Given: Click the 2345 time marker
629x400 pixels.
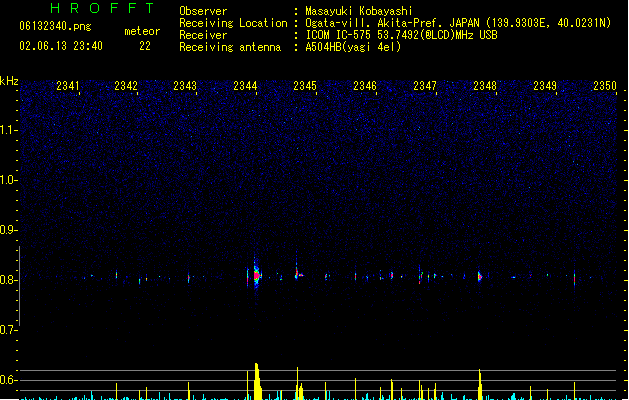Looking at the screenshot, I should pyautogui.click(x=305, y=86).
